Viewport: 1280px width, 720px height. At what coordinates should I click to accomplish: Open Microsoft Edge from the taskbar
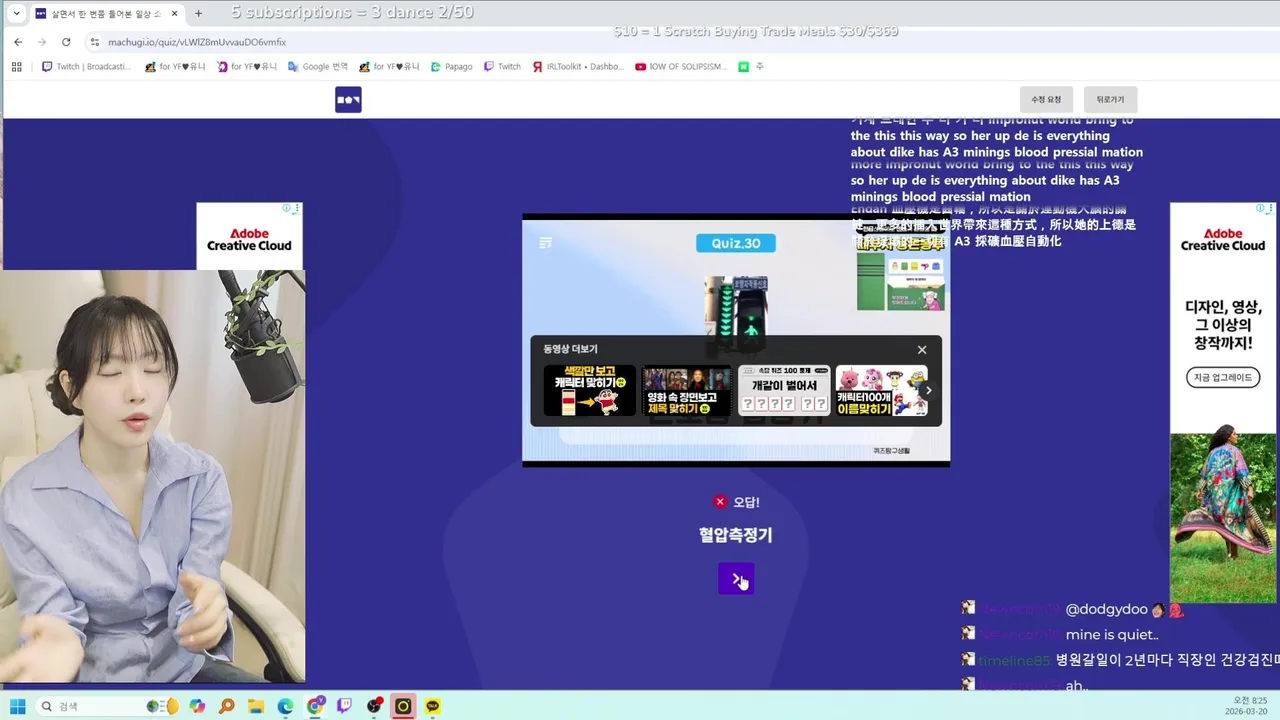pos(285,706)
